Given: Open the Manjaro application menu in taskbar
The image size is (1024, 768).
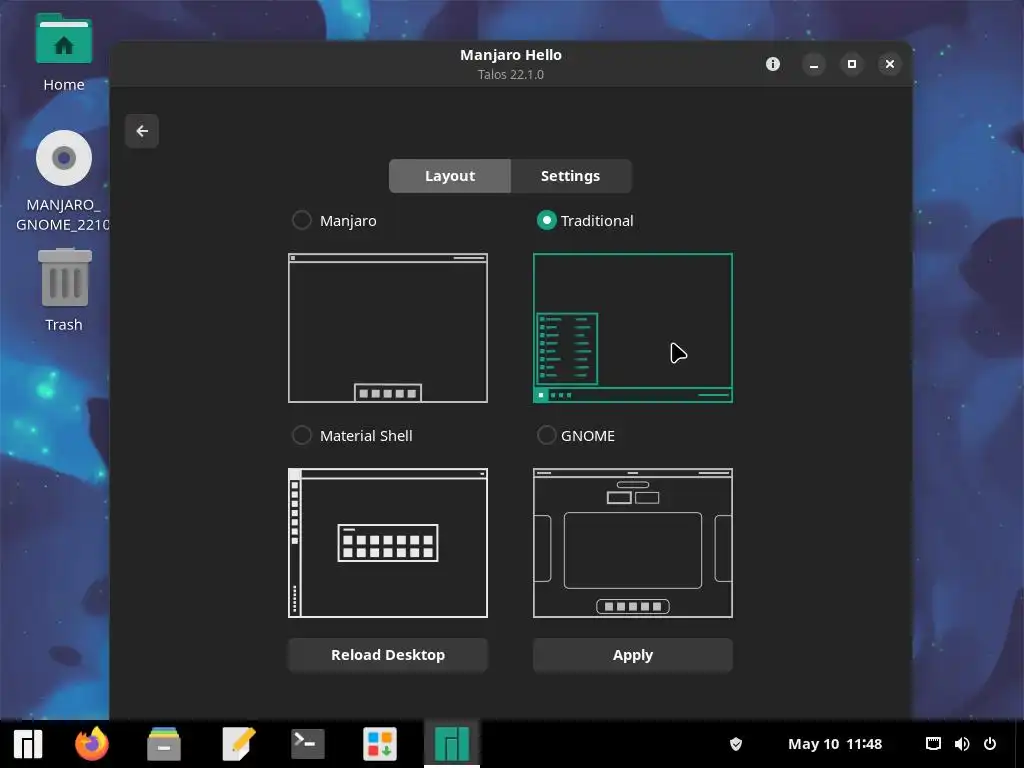Looking at the screenshot, I should click(x=28, y=744).
